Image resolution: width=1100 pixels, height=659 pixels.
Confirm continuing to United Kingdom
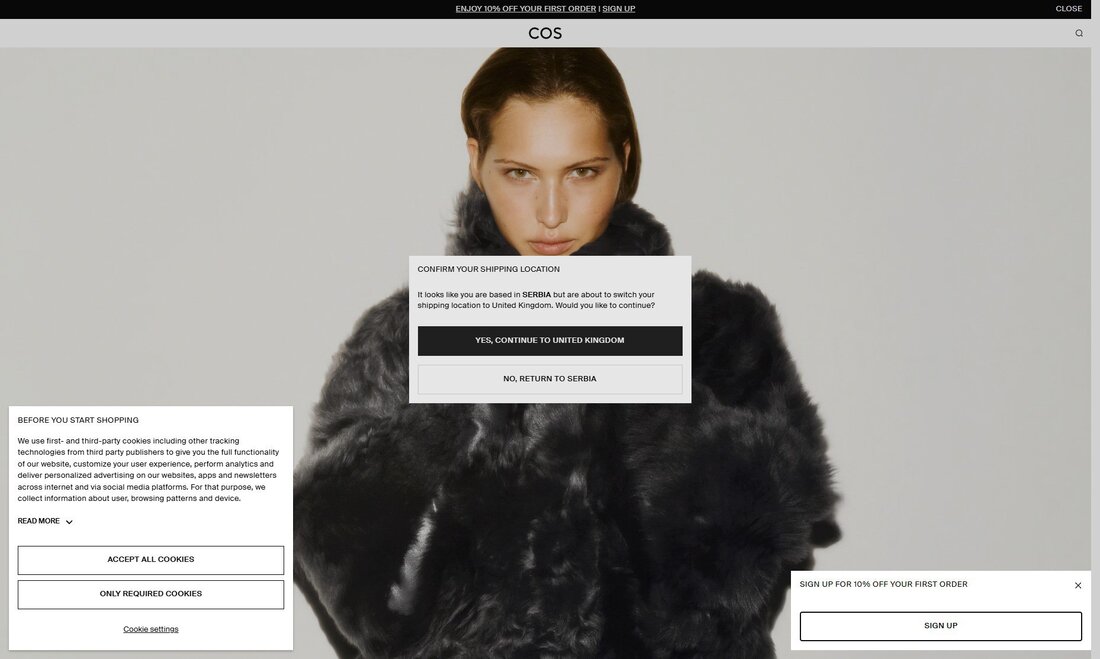[x=550, y=341]
